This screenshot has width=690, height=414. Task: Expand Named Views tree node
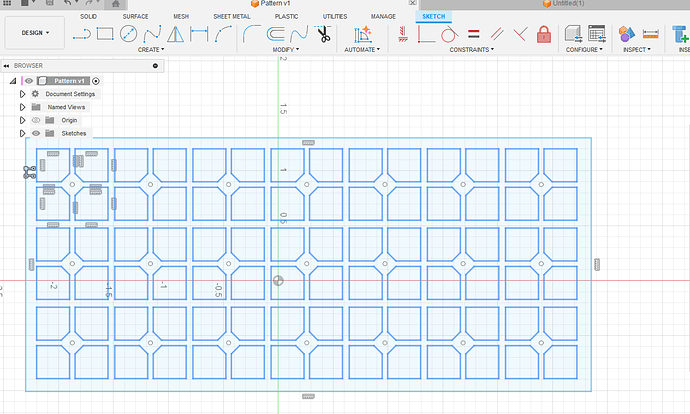coord(22,107)
